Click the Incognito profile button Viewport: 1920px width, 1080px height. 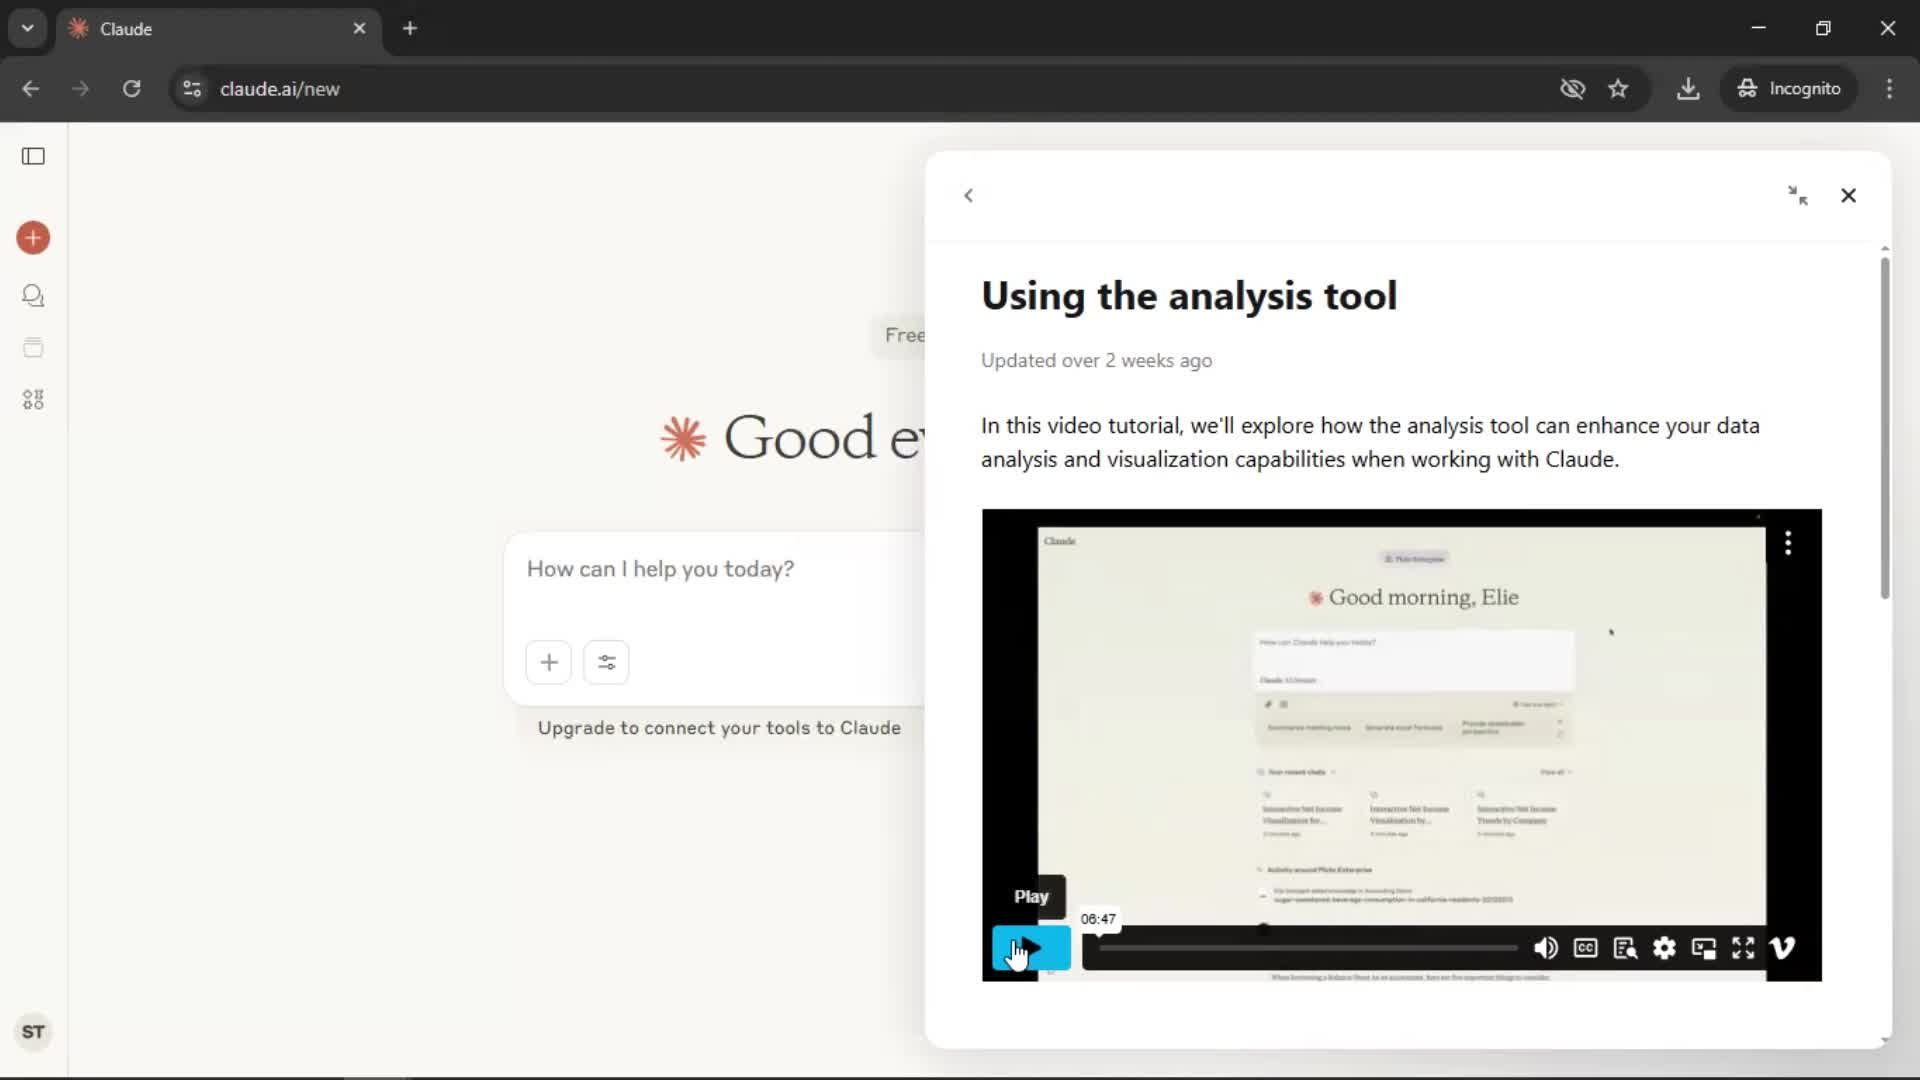pyautogui.click(x=1789, y=89)
